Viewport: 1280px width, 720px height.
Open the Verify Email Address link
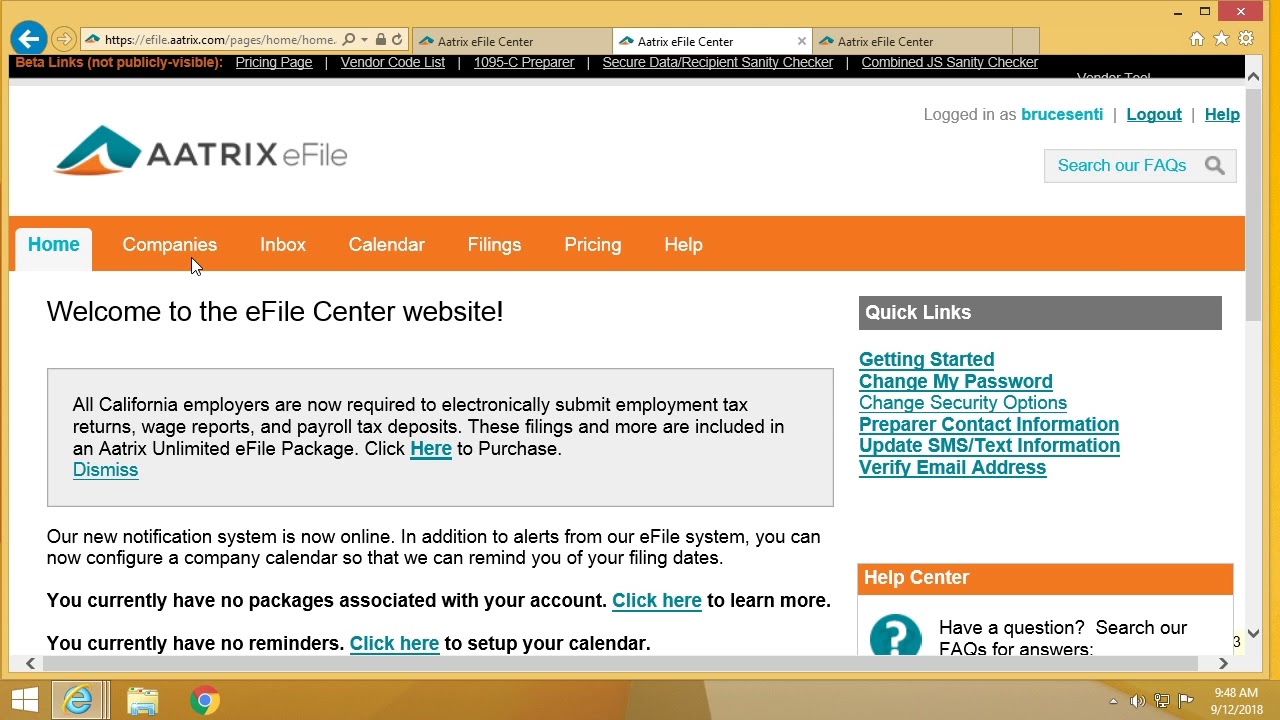pyautogui.click(x=953, y=468)
